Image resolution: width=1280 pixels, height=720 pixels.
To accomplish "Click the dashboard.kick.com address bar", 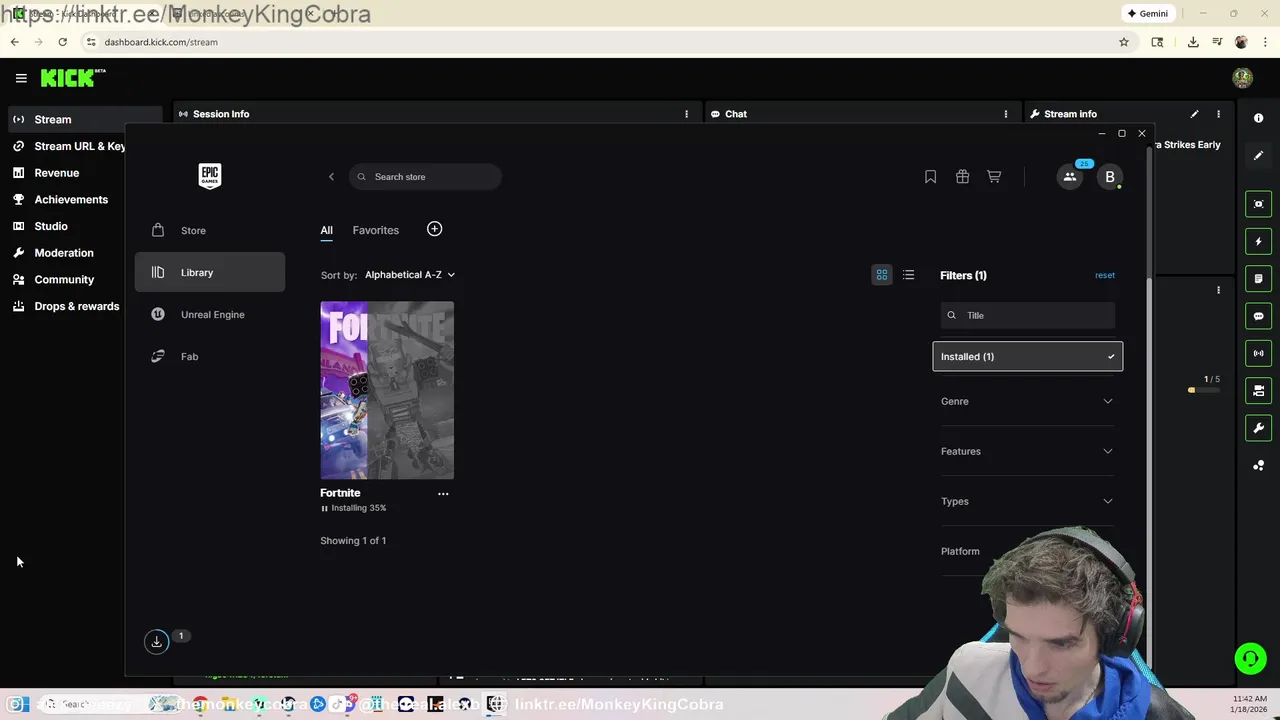I will (600, 42).
